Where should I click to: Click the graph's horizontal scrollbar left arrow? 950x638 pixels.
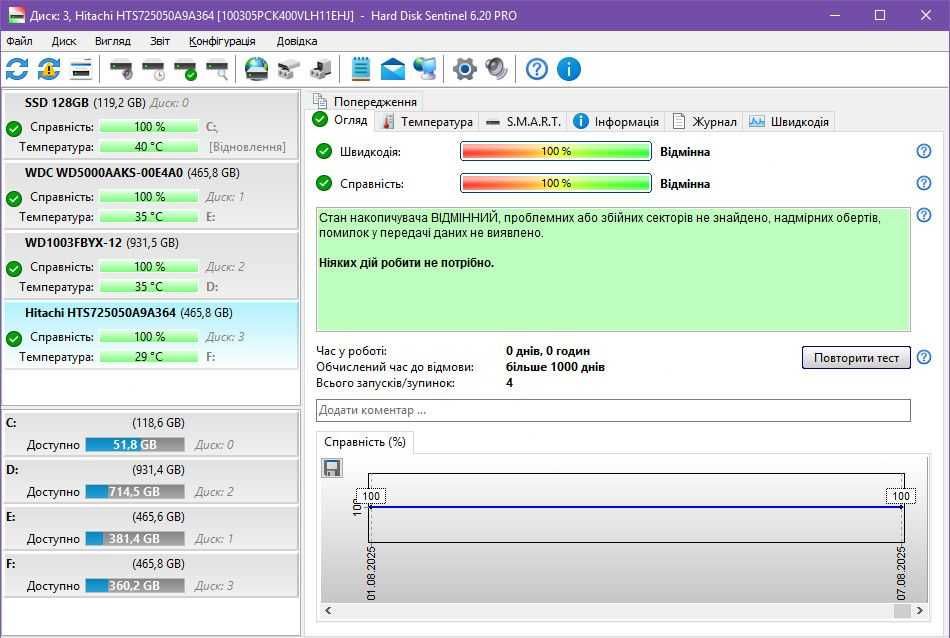[x=327, y=610]
